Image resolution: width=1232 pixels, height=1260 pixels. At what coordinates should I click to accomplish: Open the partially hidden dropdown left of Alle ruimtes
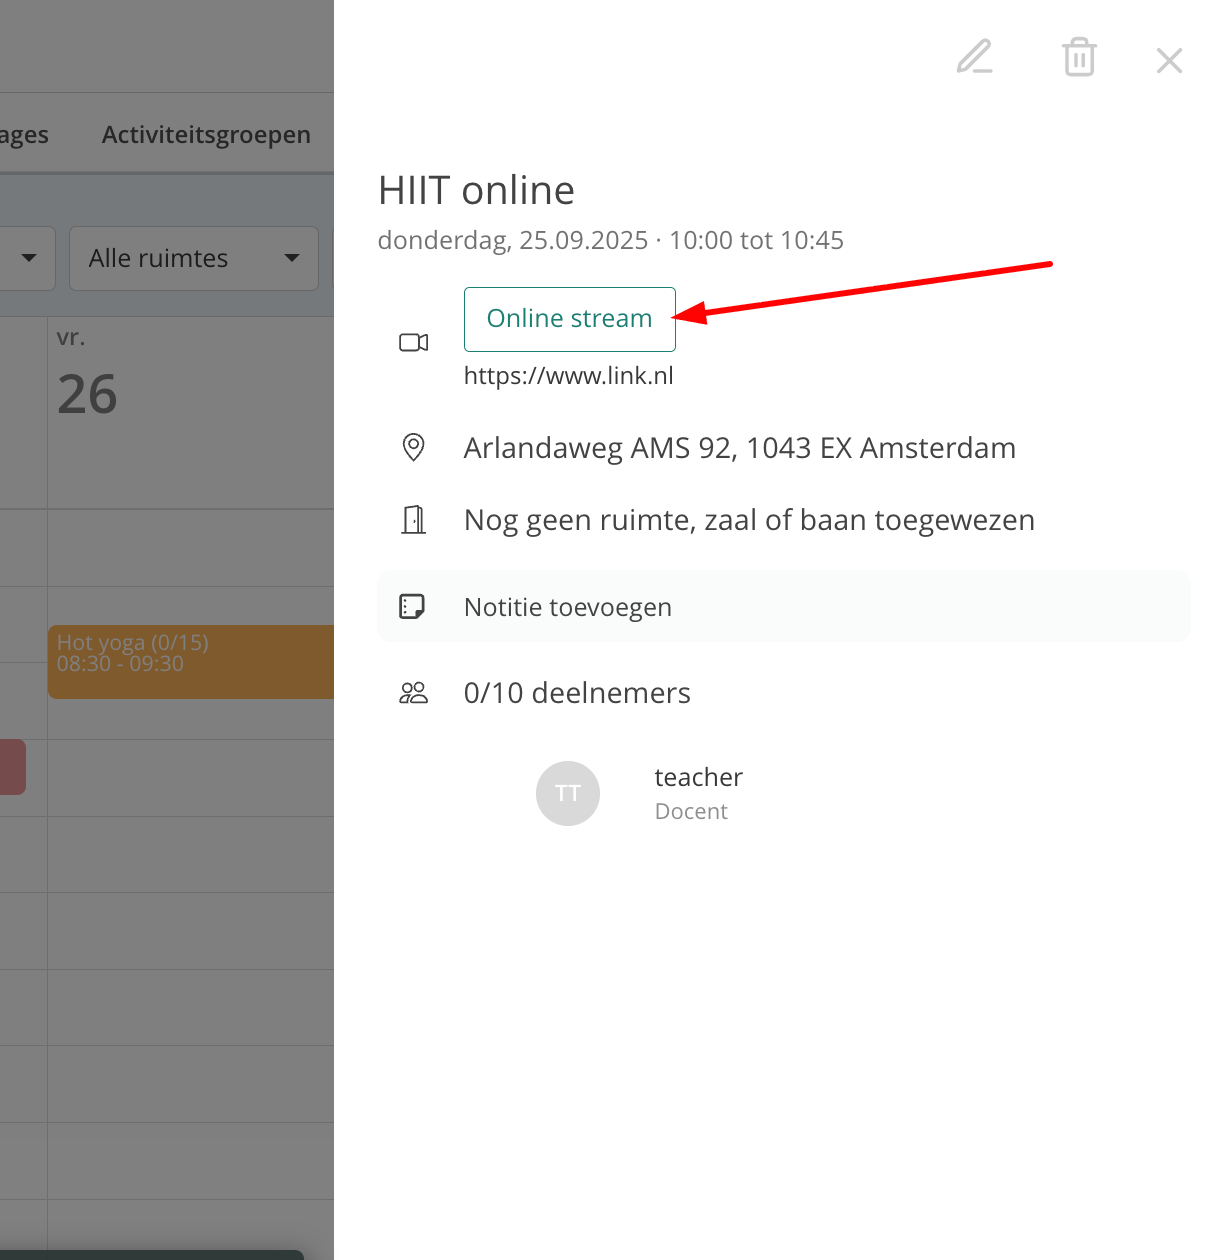(x=27, y=258)
